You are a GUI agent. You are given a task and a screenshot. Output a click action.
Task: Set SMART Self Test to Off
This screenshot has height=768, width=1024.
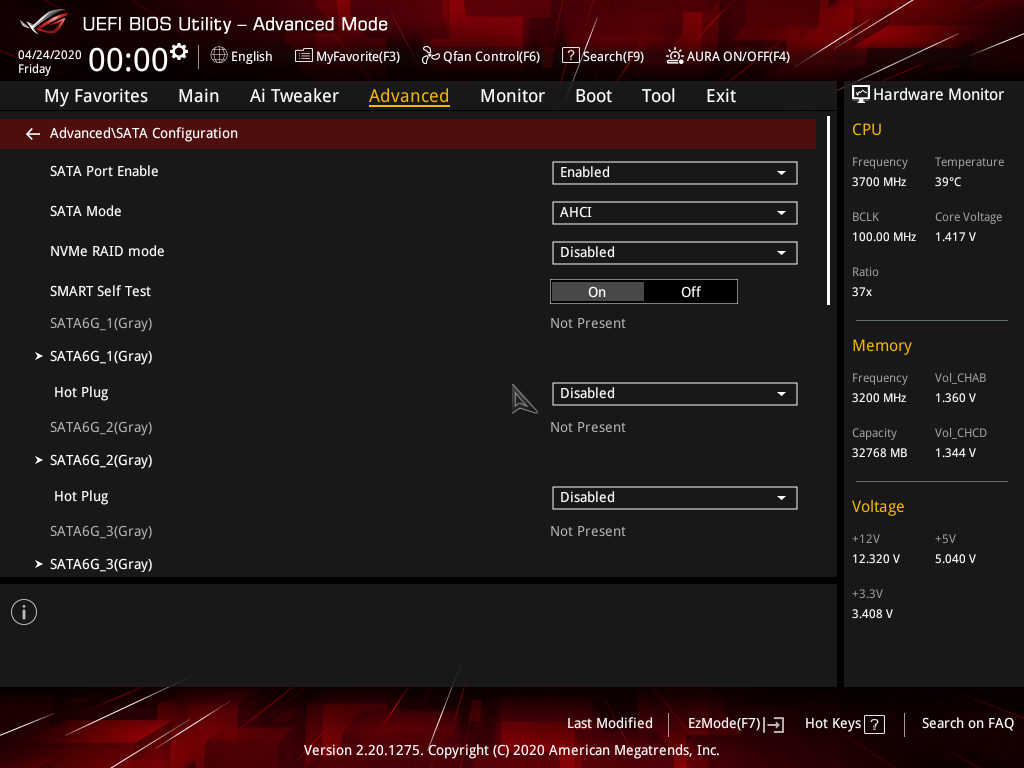click(x=690, y=292)
